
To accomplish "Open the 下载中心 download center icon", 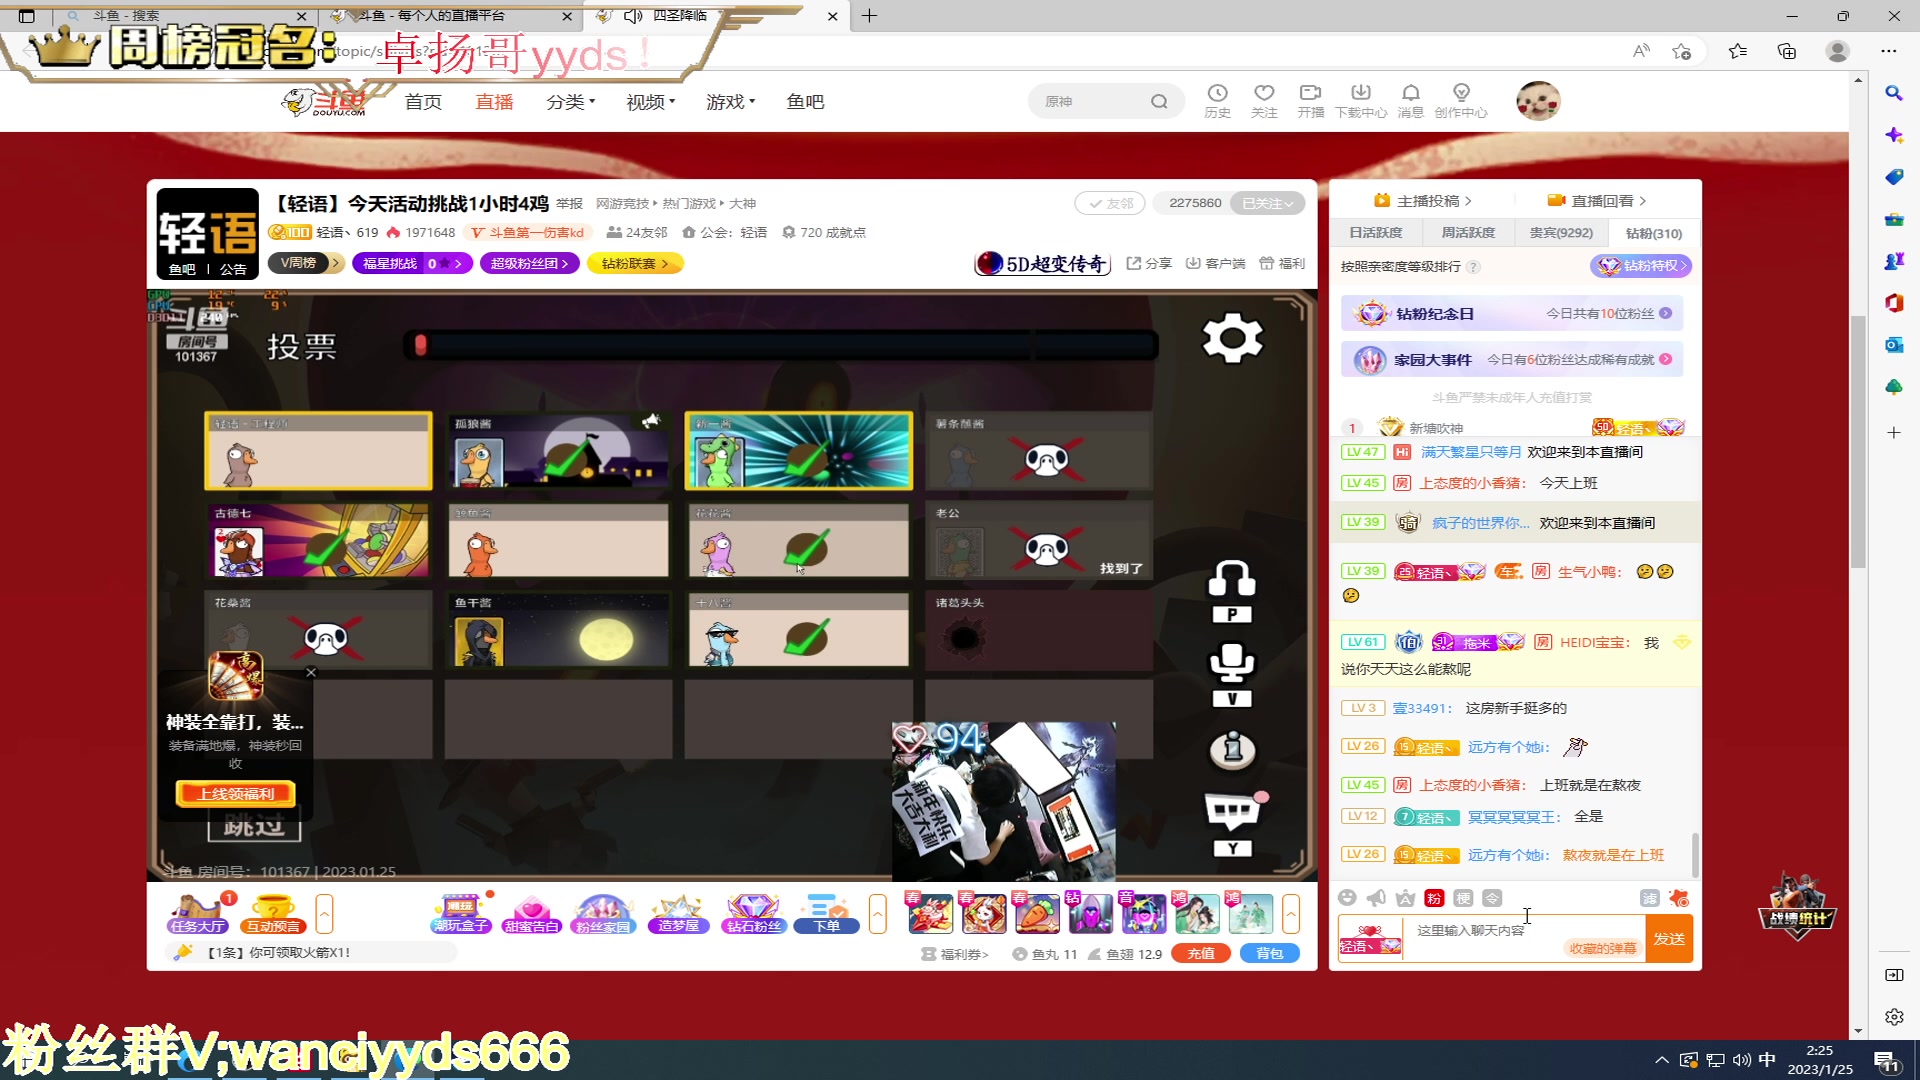I will 1360,99.
